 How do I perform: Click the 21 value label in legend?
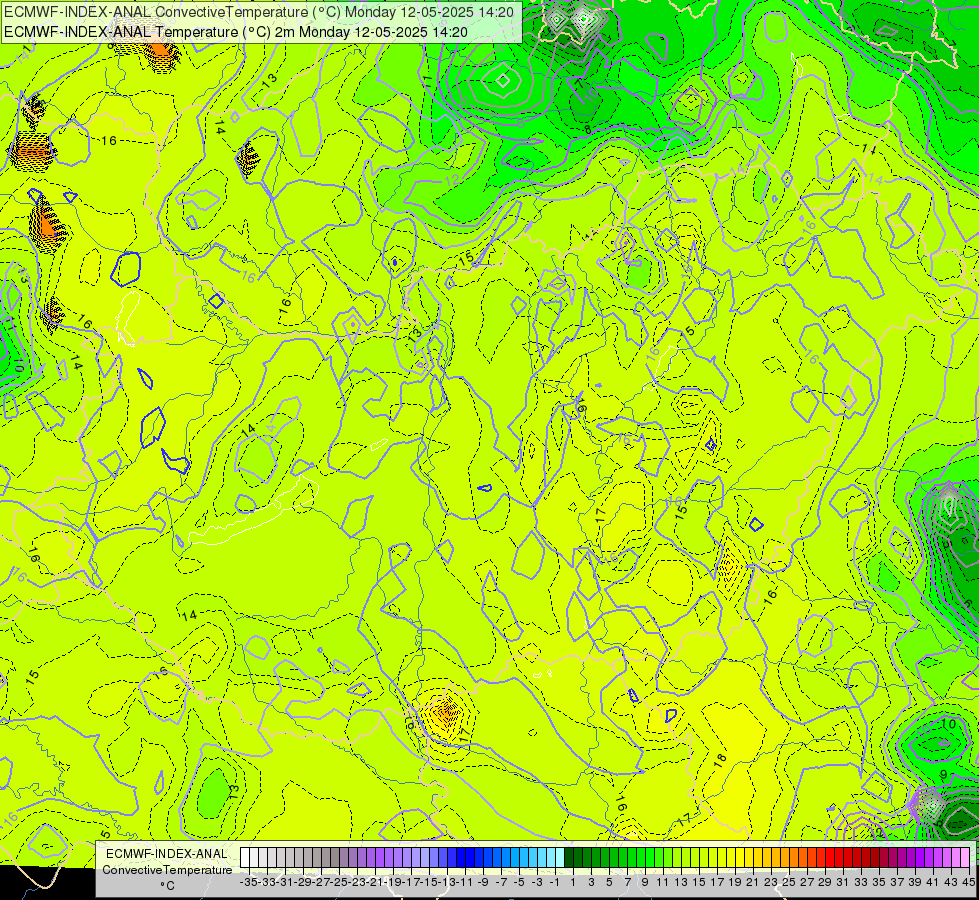click(x=752, y=882)
